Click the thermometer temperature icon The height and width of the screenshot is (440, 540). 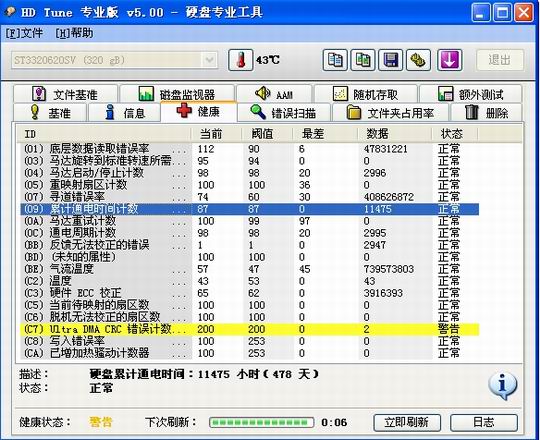click(241, 60)
